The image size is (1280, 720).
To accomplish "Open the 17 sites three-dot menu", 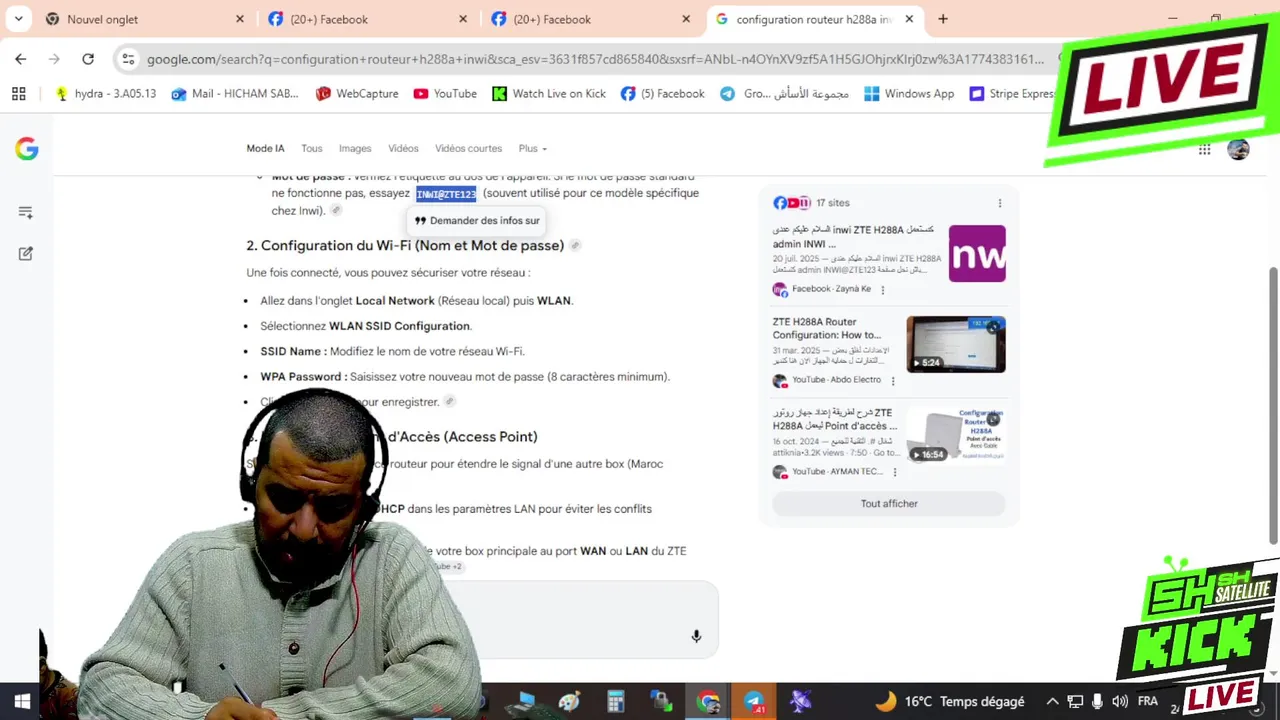I will click(999, 203).
